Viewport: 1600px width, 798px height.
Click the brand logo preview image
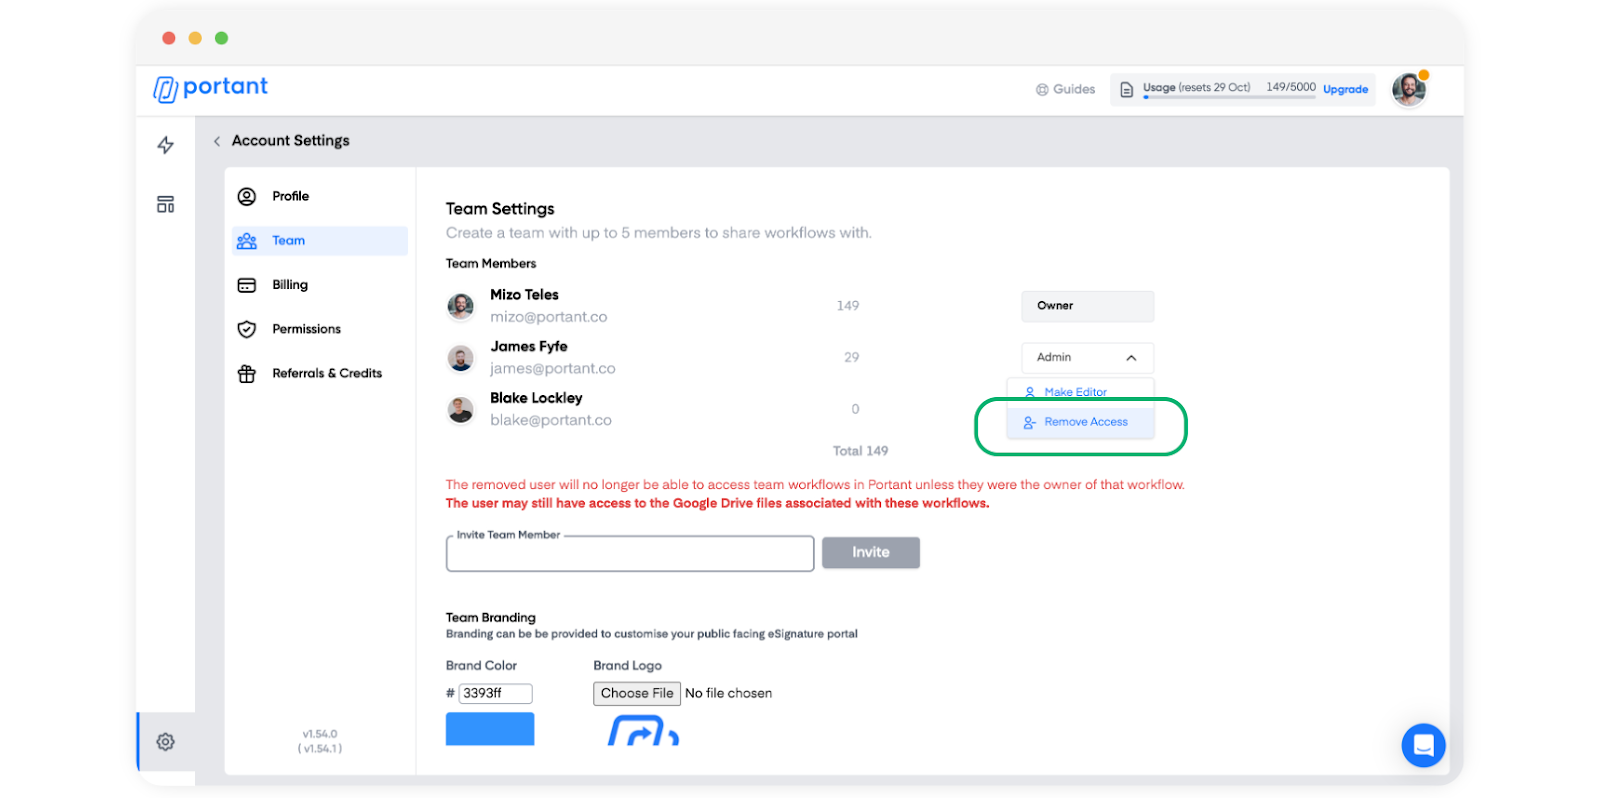pyautogui.click(x=644, y=731)
